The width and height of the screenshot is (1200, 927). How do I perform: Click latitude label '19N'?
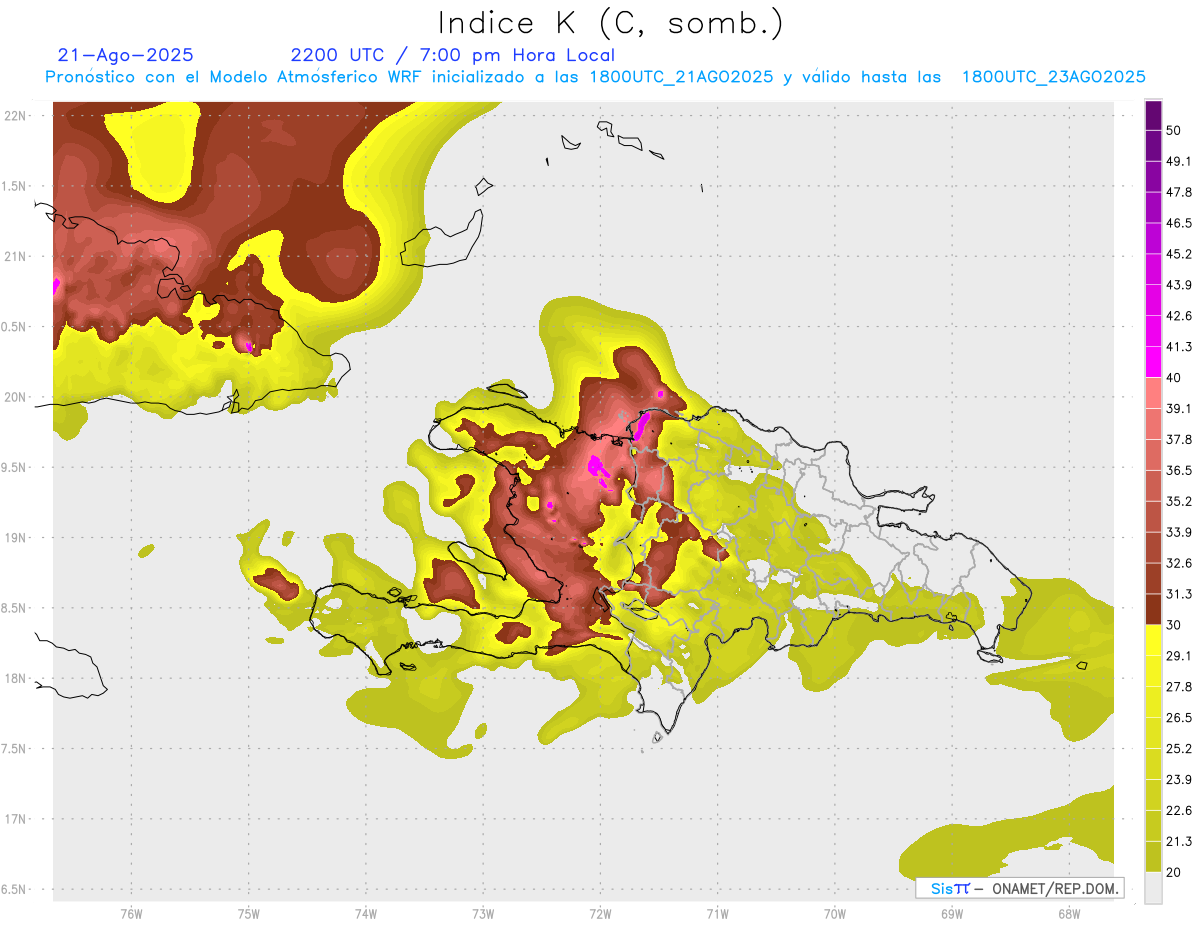(16, 538)
